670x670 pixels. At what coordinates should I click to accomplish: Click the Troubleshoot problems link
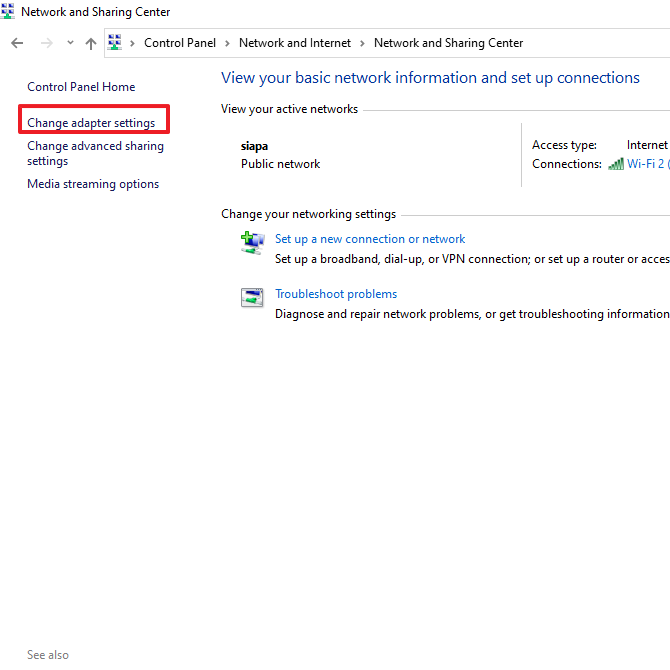point(336,294)
